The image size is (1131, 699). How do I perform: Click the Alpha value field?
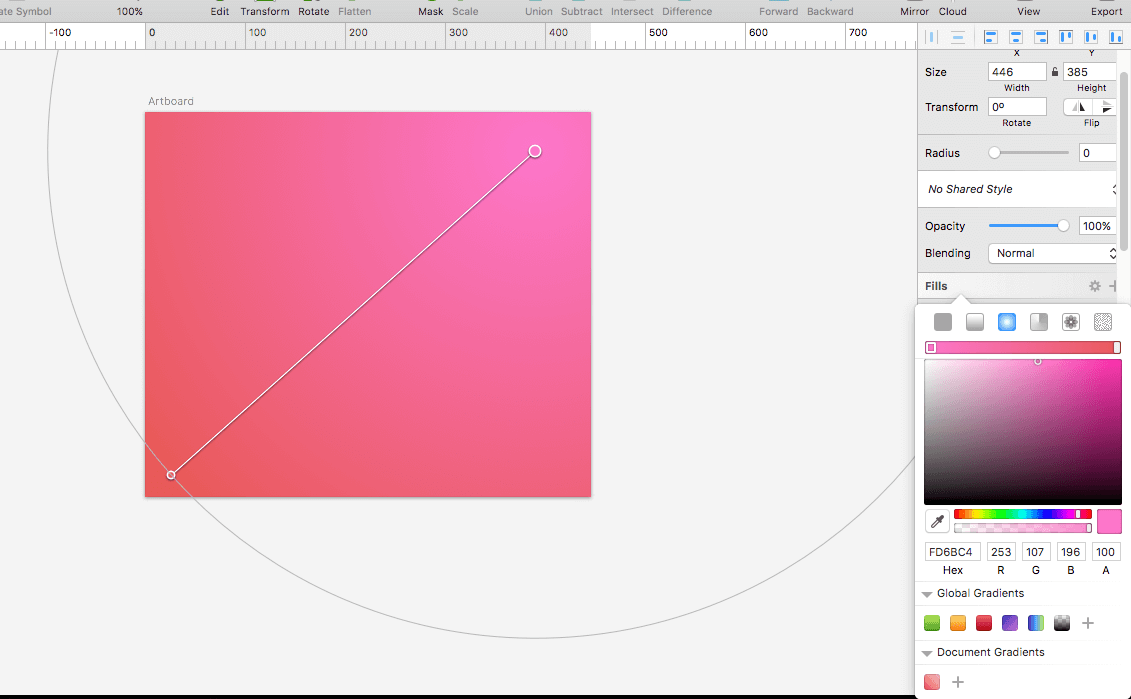[x=1106, y=552]
